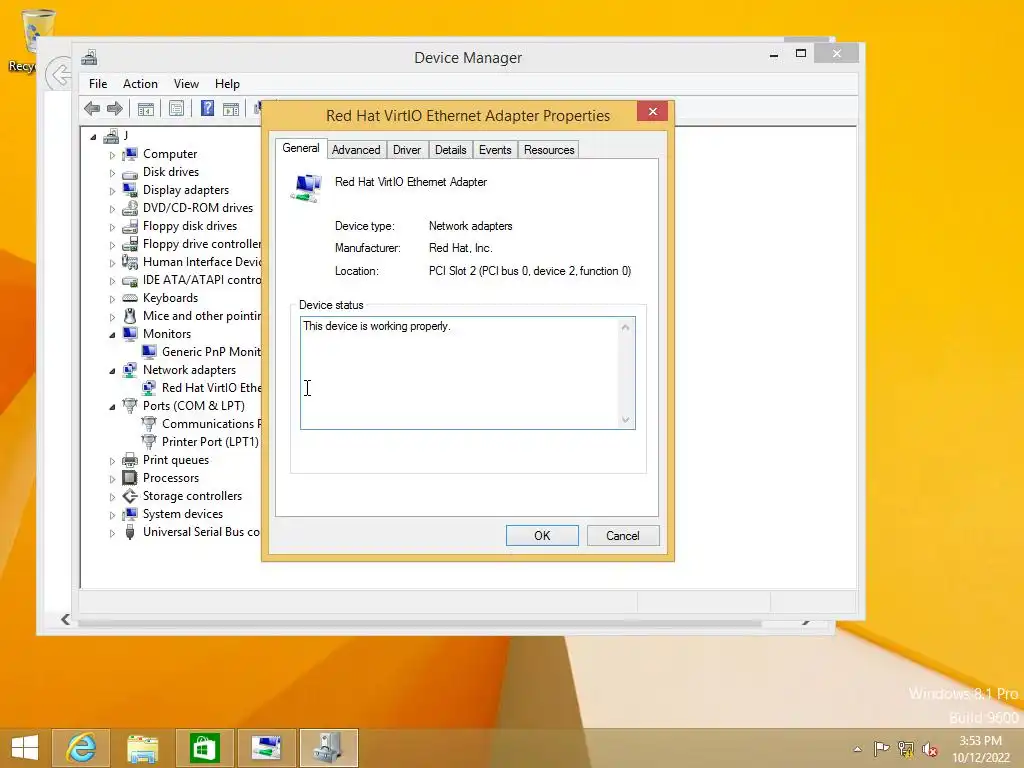This screenshot has height=768, width=1024.
Task: Open the Action menu
Action: [140, 84]
